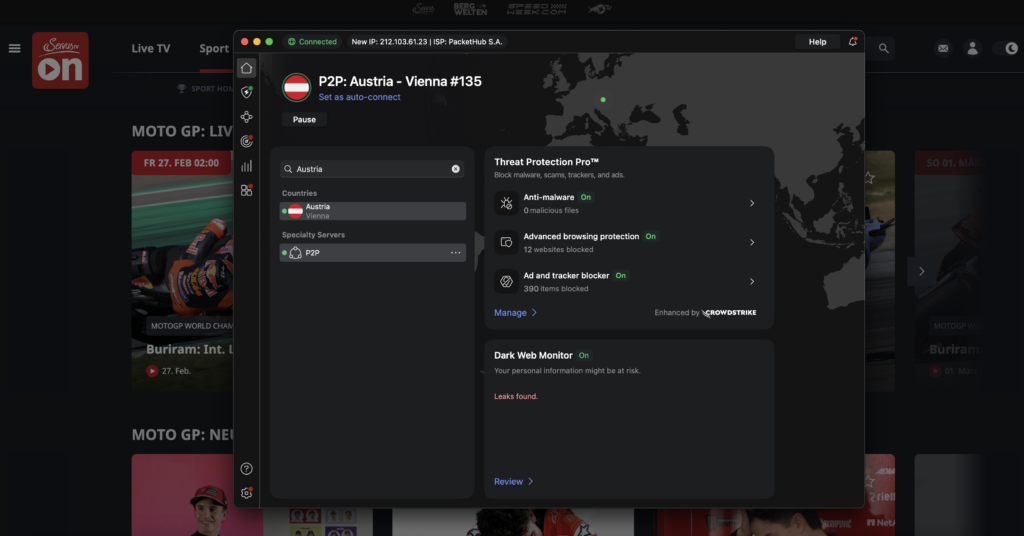Expand Advanced browsing protection chevron
Screen dimensions: 1024x536
click(x=752, y=242)
